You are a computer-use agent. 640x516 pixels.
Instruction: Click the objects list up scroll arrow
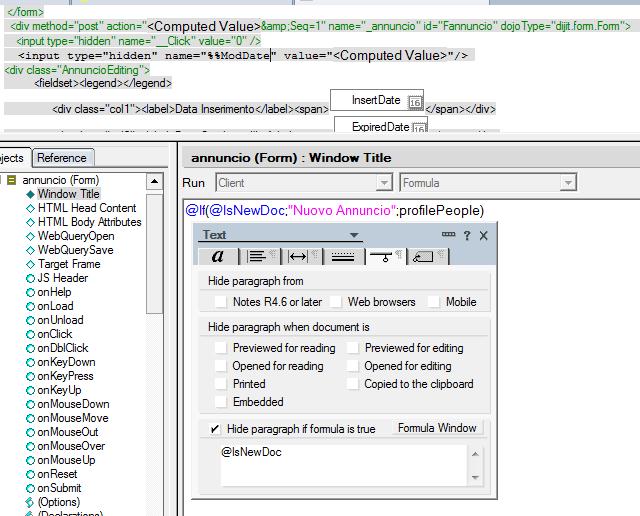click(x=154, y=181)
